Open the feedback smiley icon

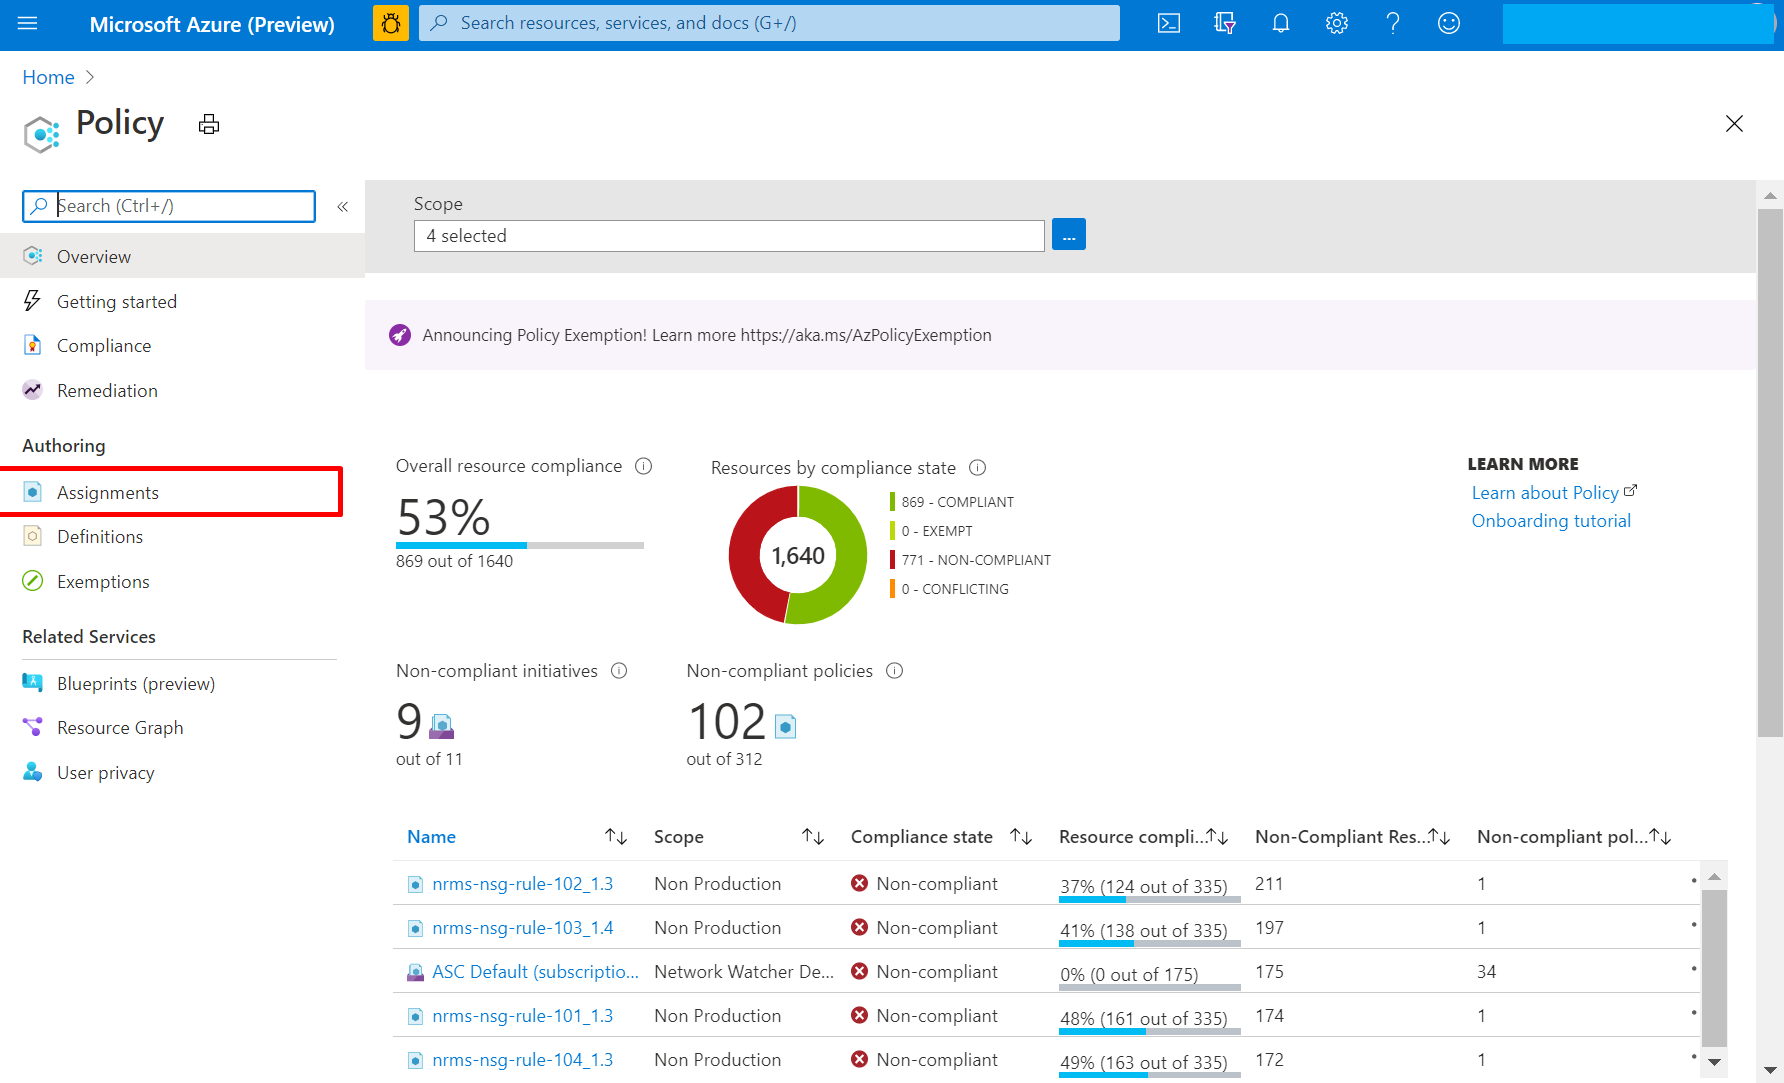(1448, 23)
